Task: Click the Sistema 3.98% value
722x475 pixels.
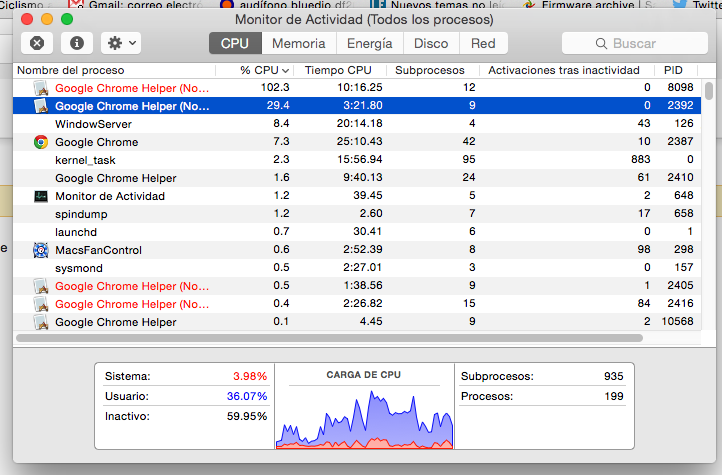Action: pyautogui.click(x=250, y=376)
